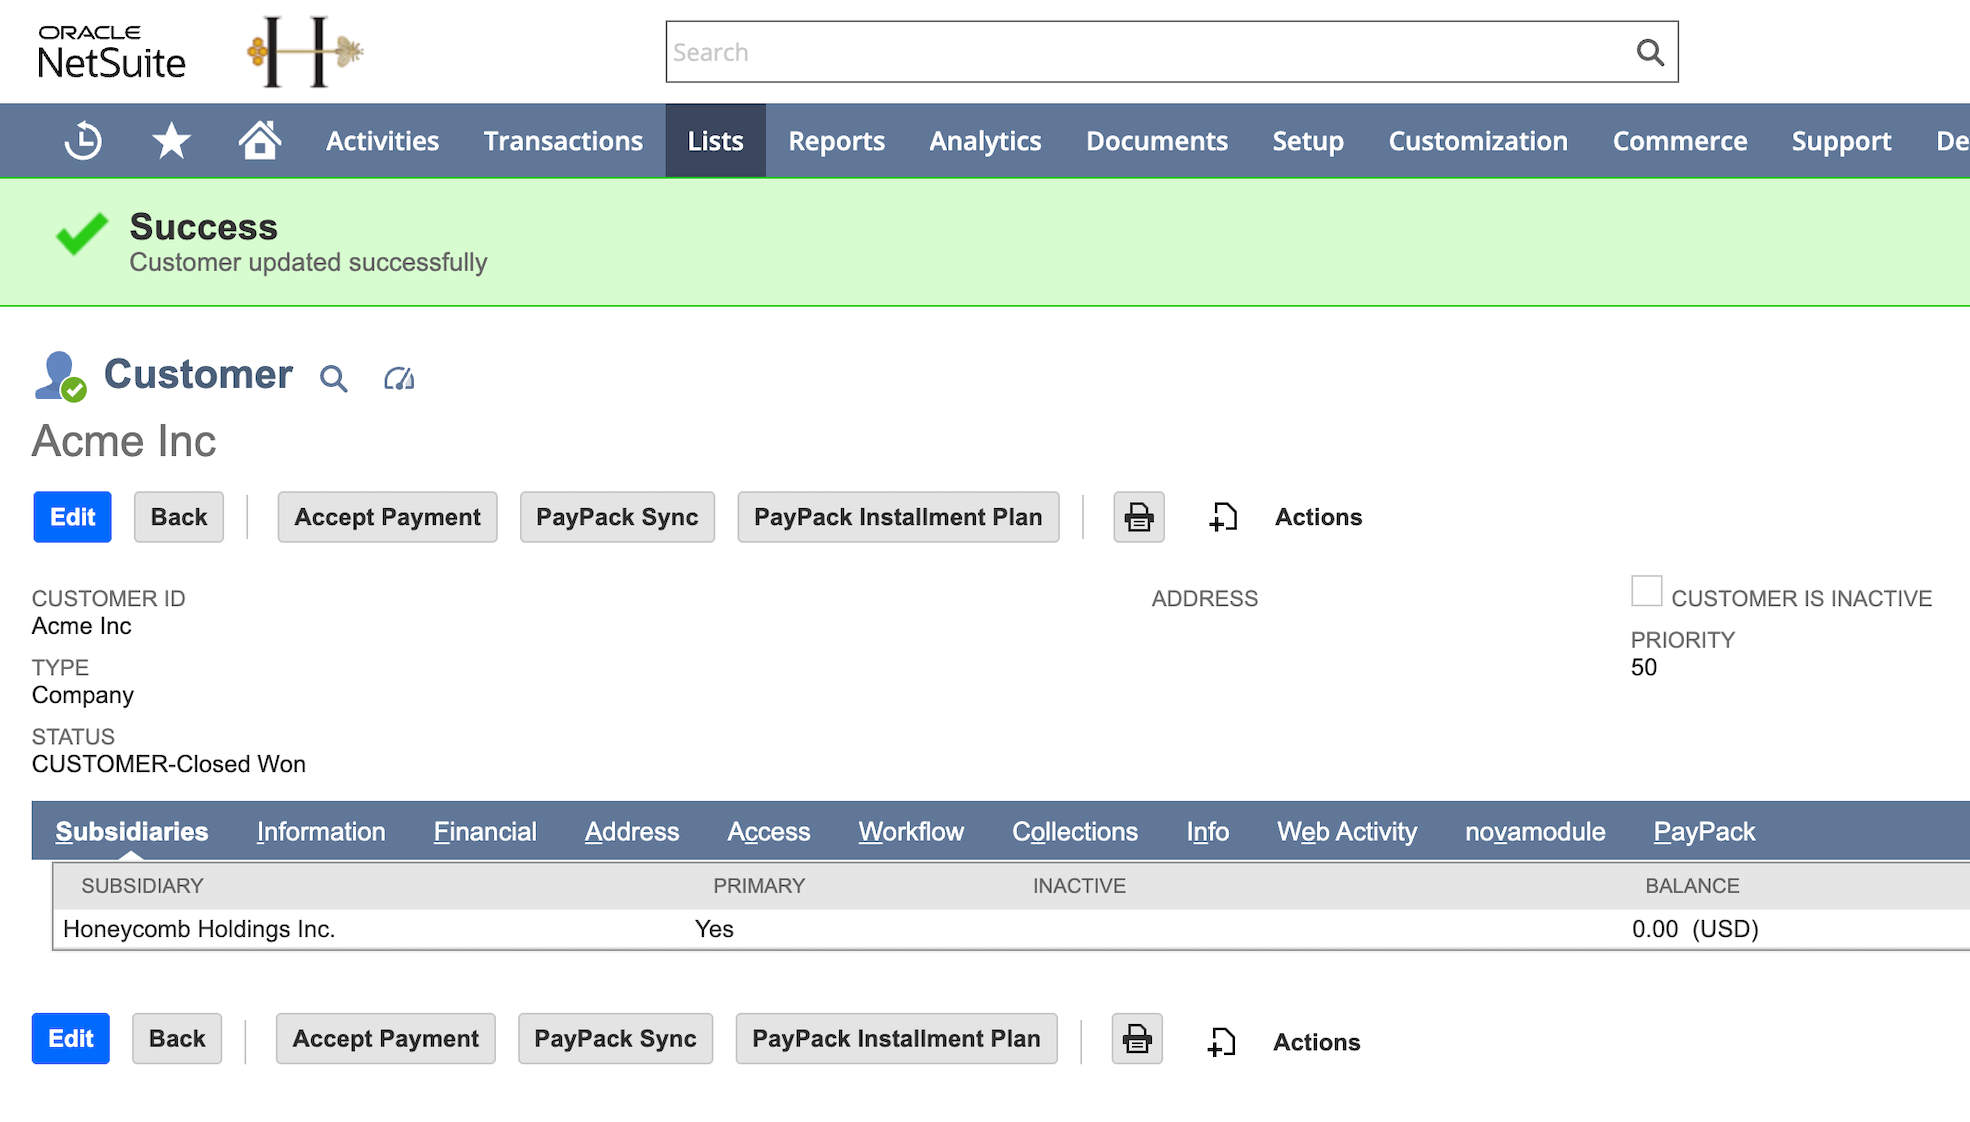Print the record using the printer icon

click(1137, 517)
